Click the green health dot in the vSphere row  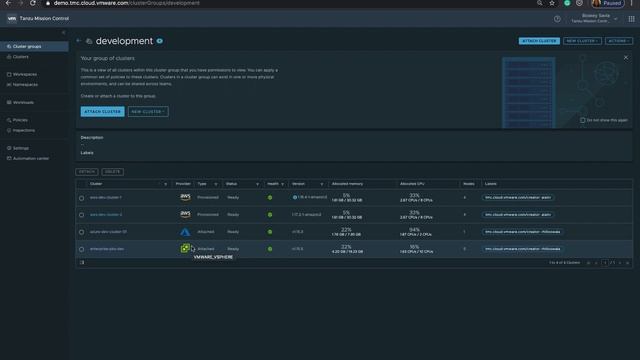270,249
